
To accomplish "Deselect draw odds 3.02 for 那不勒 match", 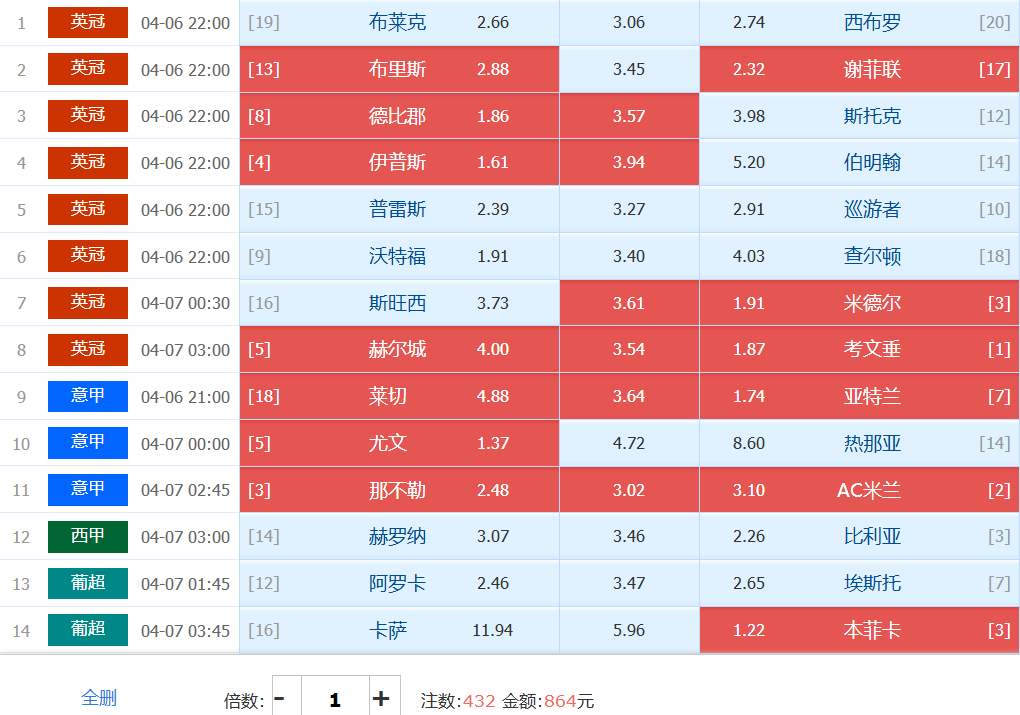I will pos(629,490).
